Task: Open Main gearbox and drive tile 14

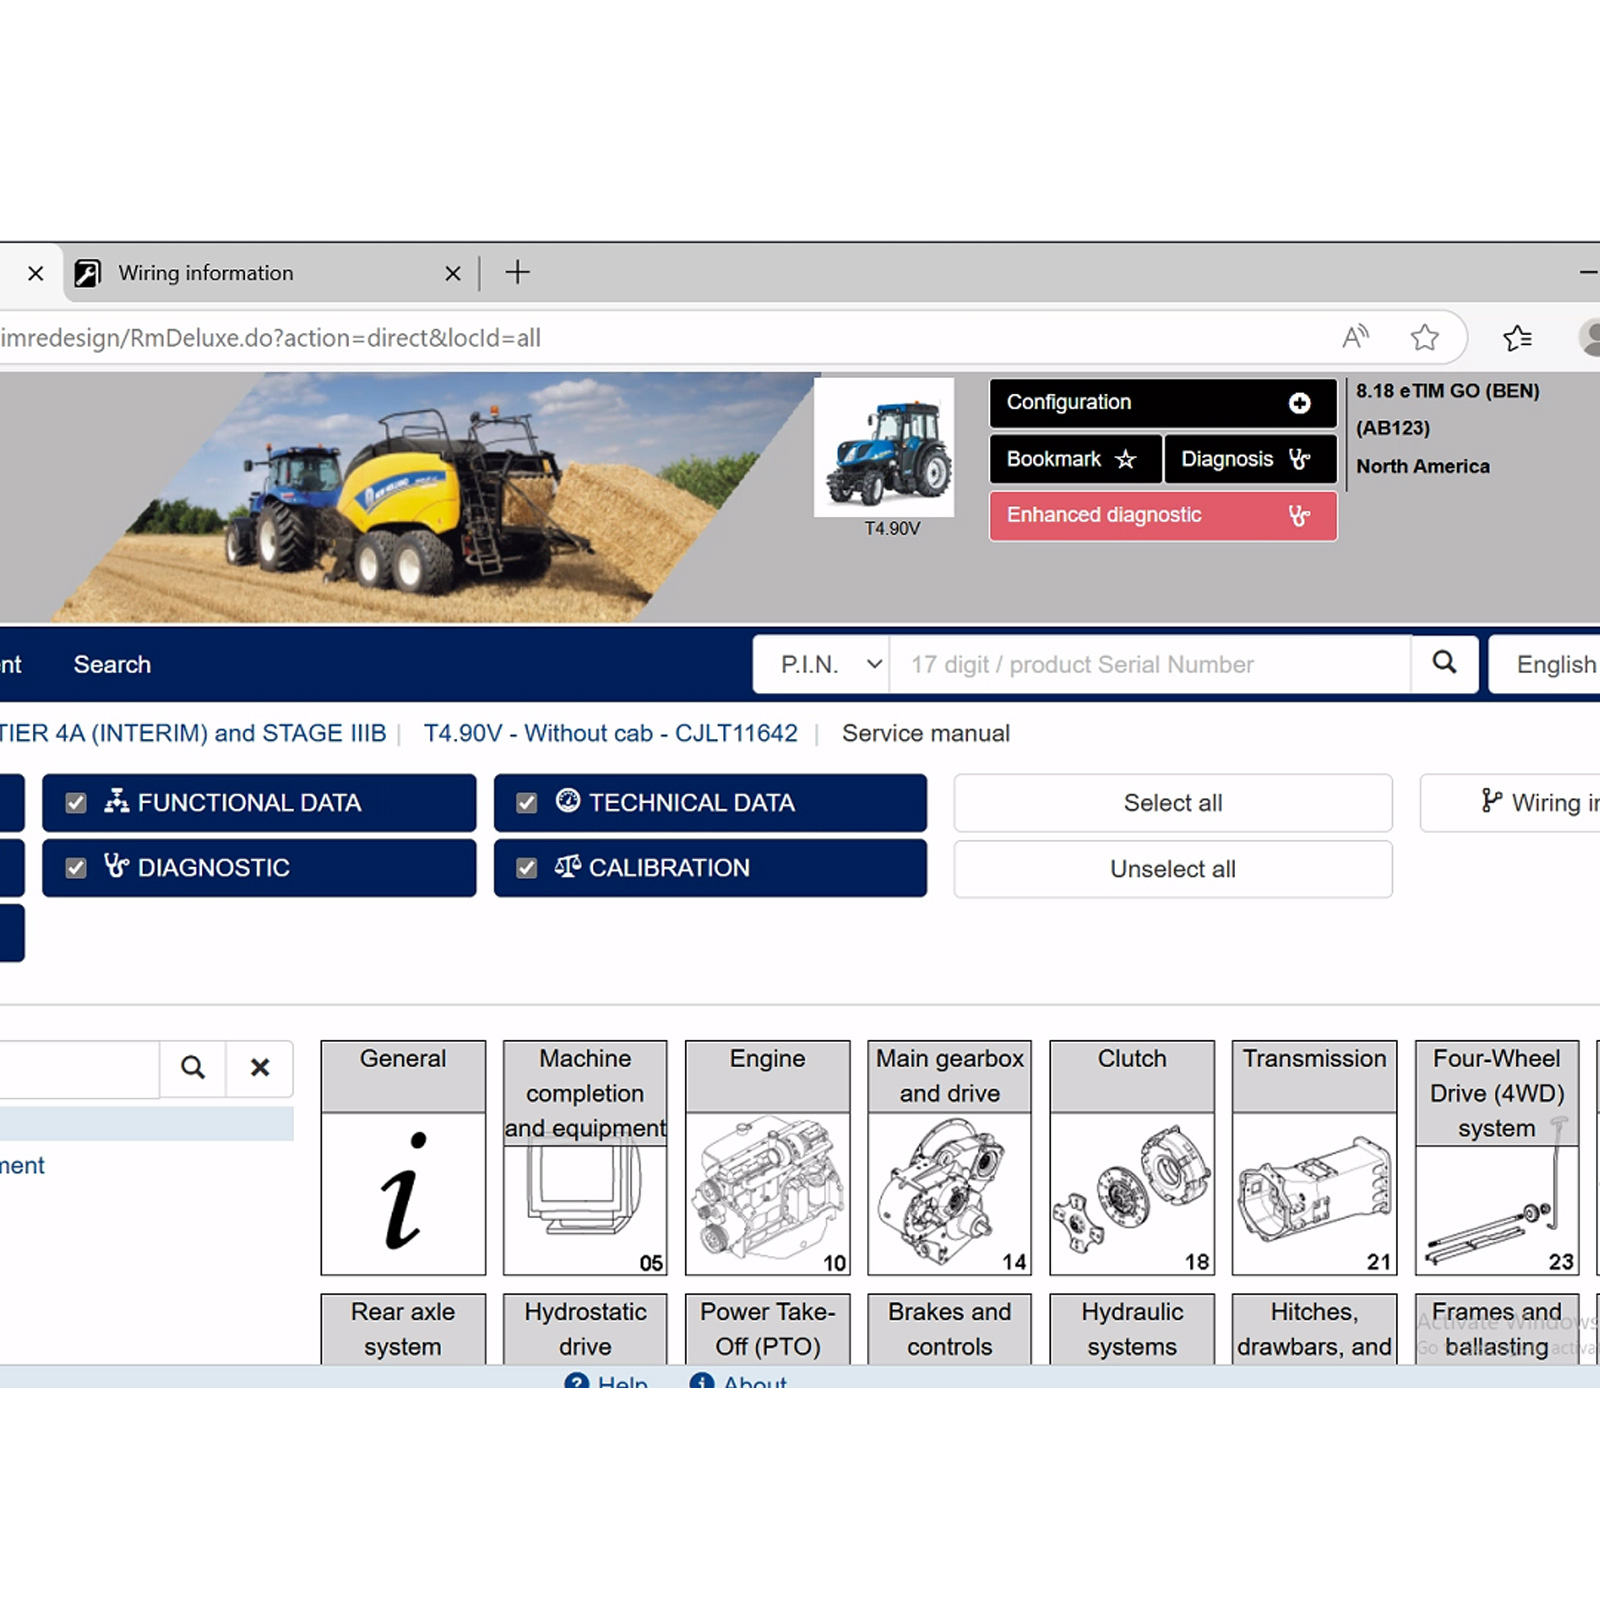Action: (x=949, y=1157)
